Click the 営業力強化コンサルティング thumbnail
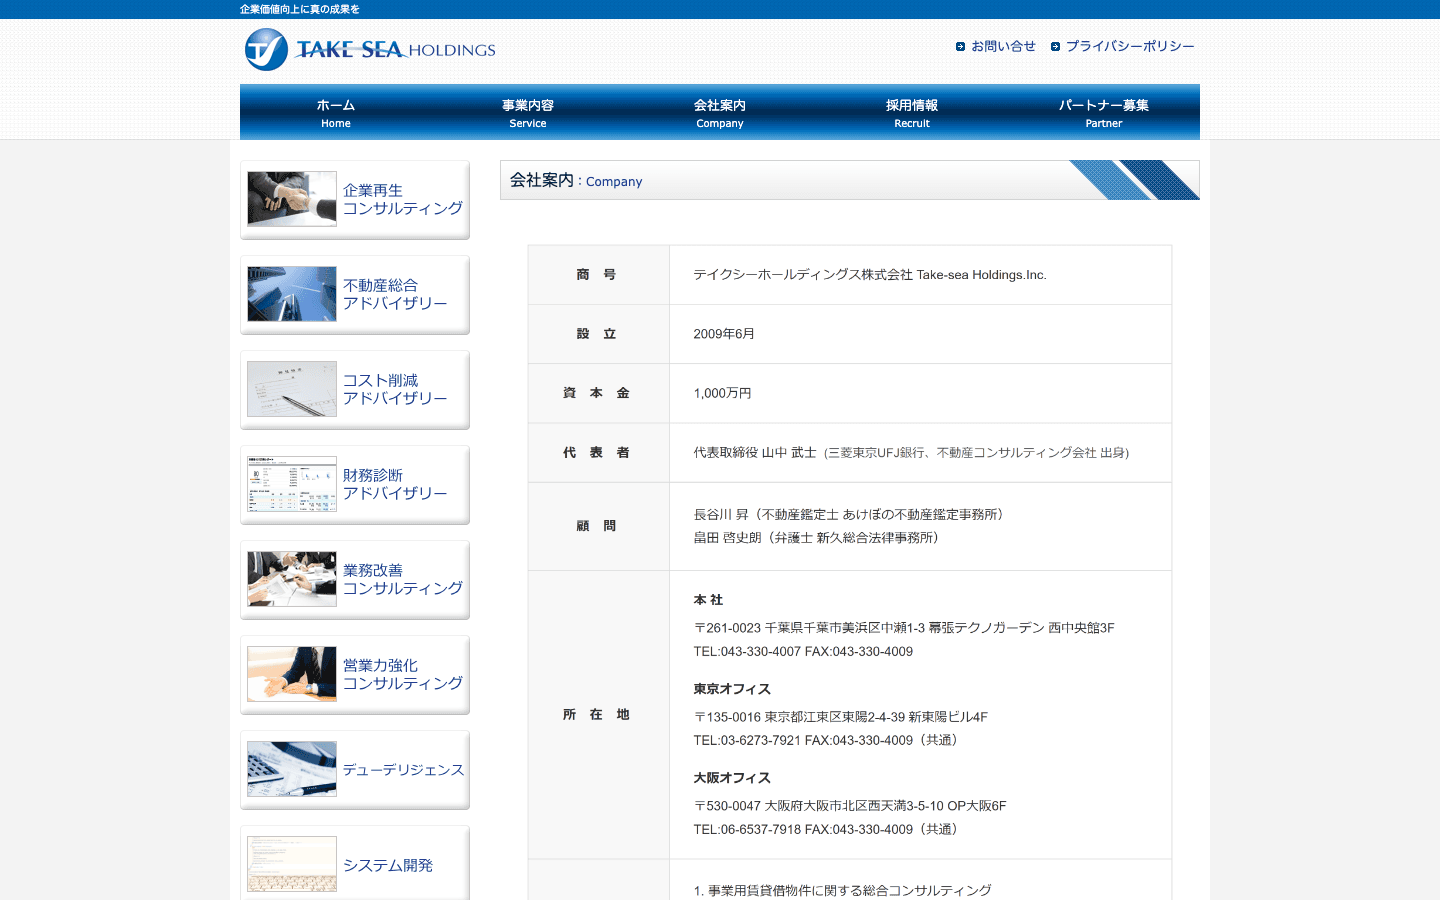This screenshot has height=900, width=1440. pyautogui.click(x=292, y=674)
